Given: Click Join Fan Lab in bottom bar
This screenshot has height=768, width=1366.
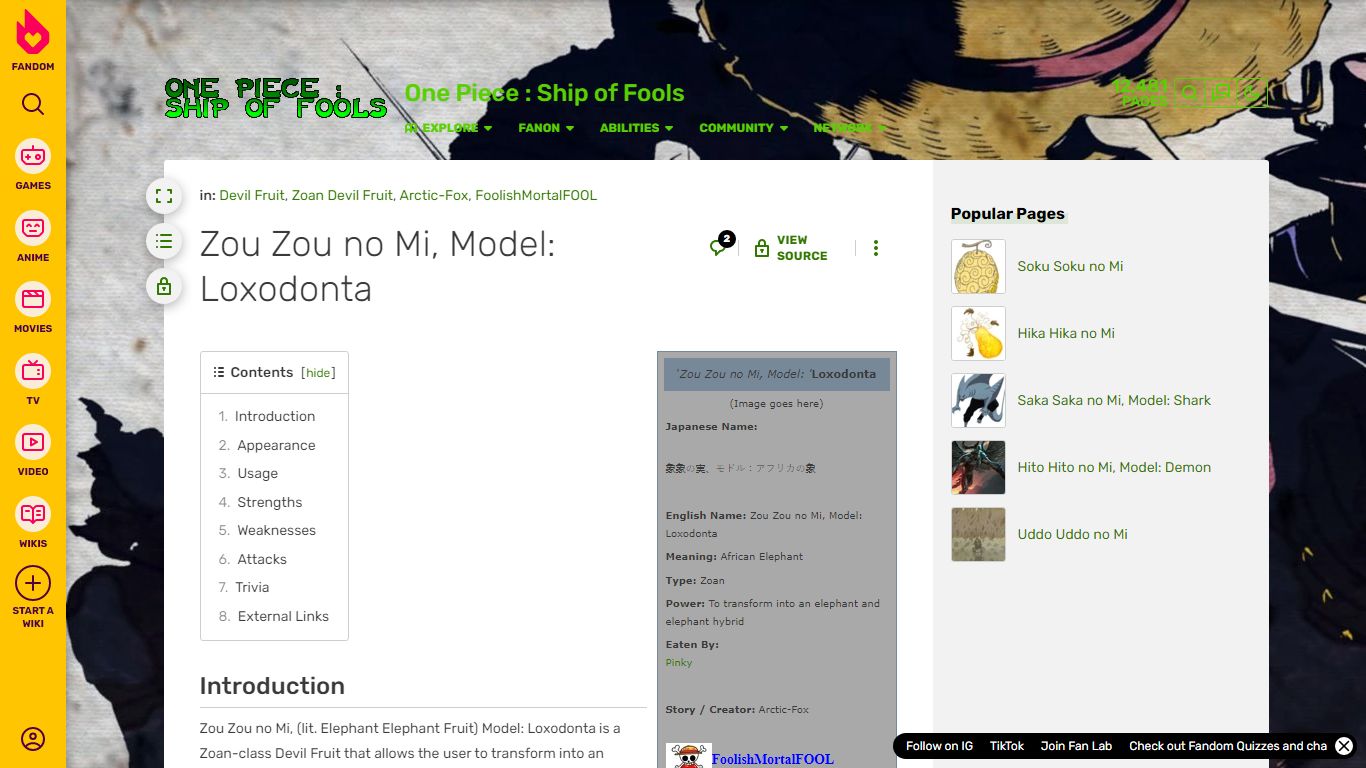Looking at the screenshot, I should (1076, 746).
